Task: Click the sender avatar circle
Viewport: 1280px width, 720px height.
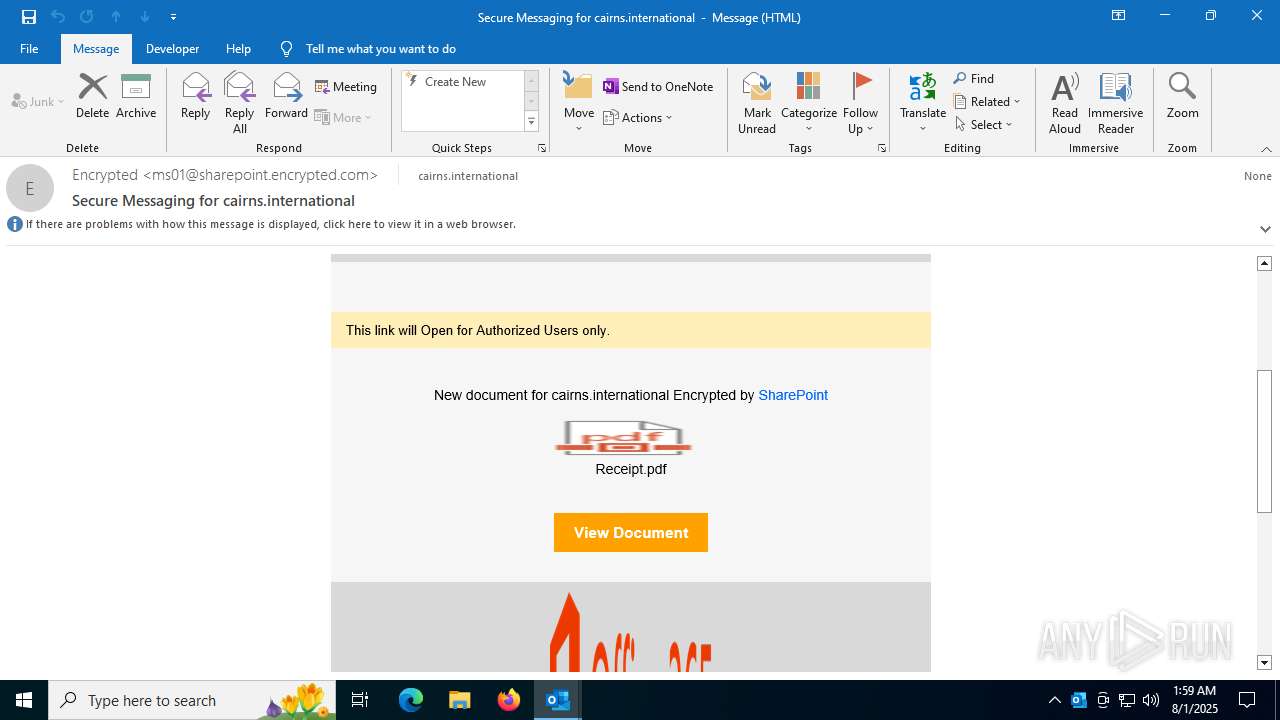Action: (30, 188)
